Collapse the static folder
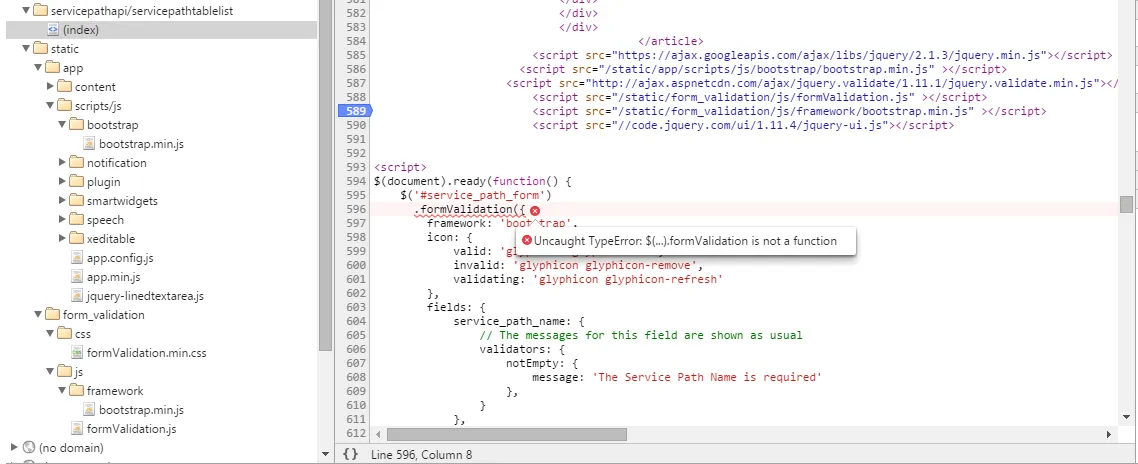 pos(26,49)
